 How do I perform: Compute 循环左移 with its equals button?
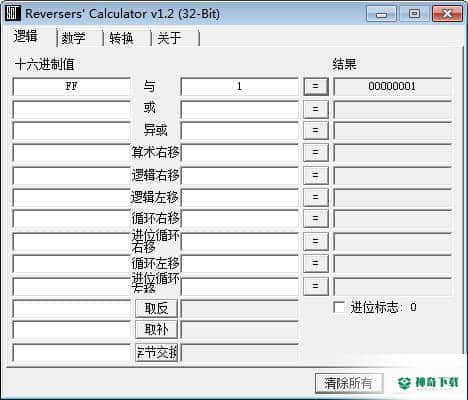316,263
